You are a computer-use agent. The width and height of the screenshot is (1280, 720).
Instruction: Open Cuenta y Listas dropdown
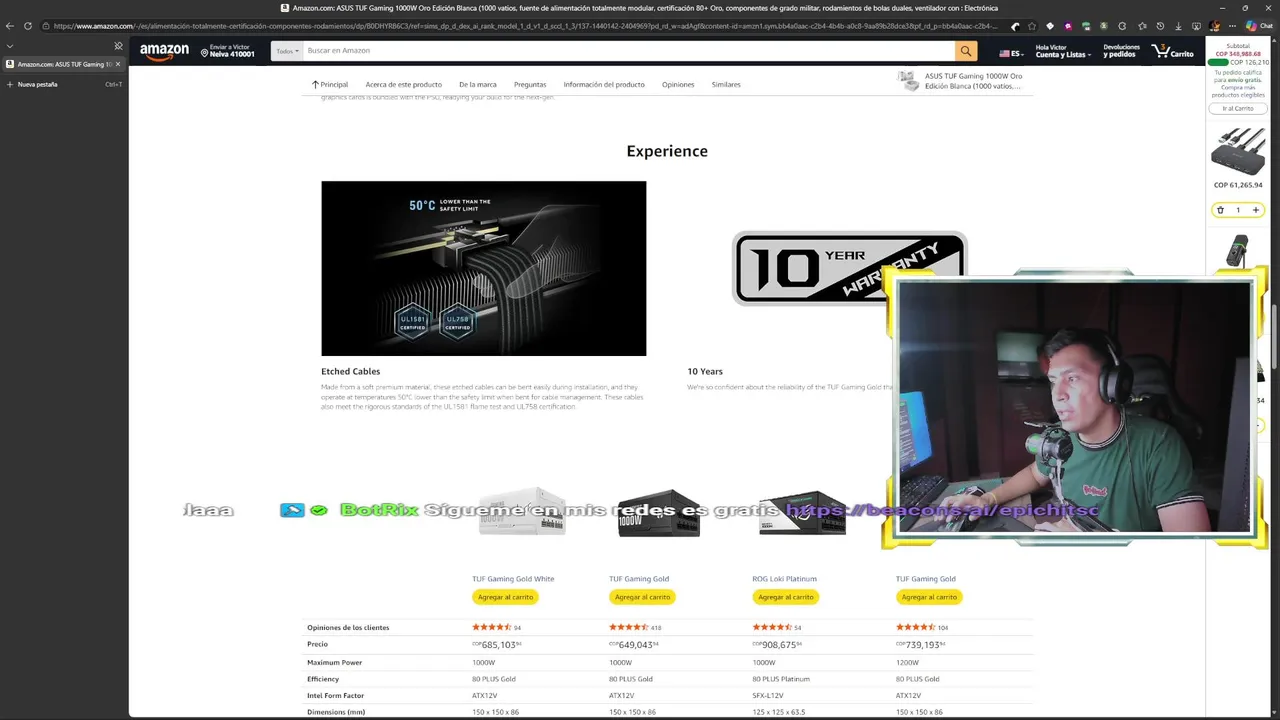1061,51
